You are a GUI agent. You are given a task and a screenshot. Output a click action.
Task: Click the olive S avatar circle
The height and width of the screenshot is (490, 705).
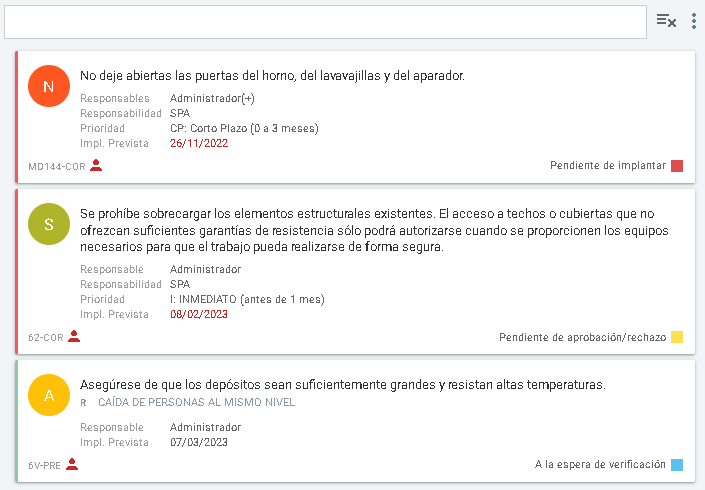coord(49,224)
